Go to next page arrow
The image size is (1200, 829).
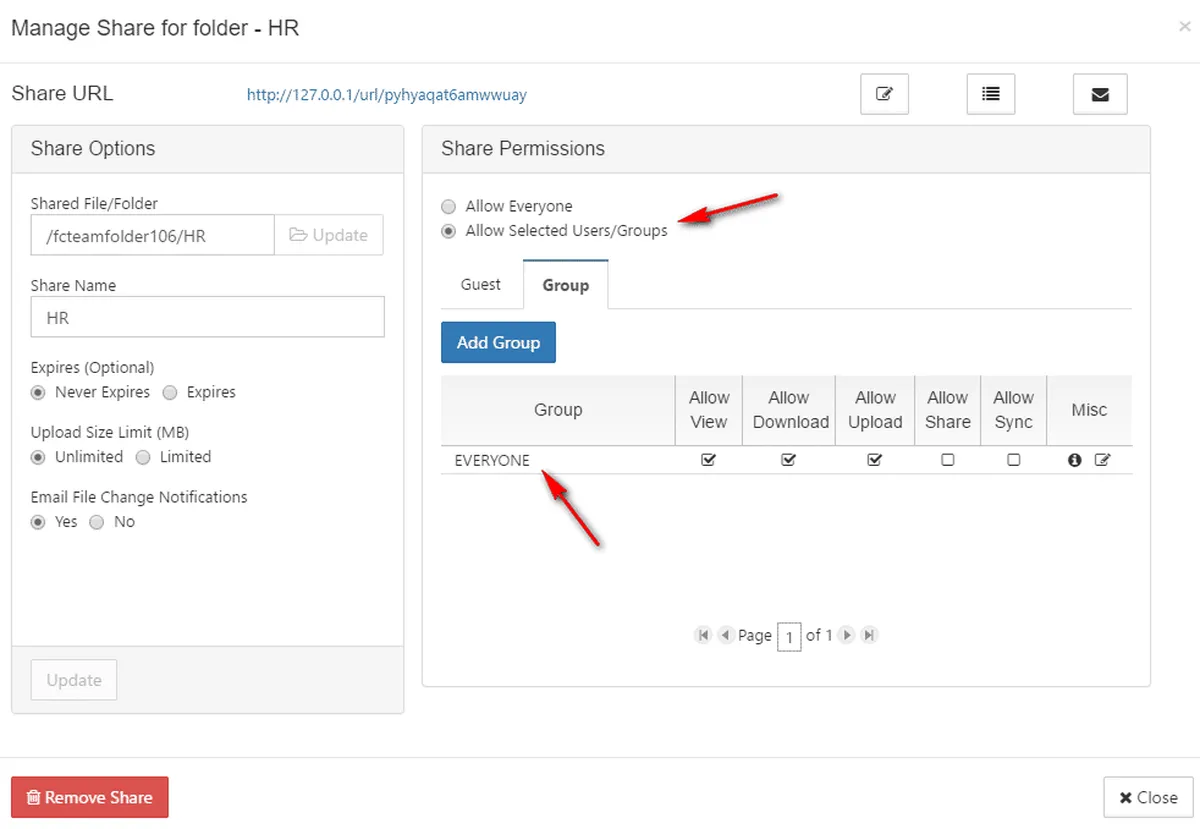[x=847, y=635]
